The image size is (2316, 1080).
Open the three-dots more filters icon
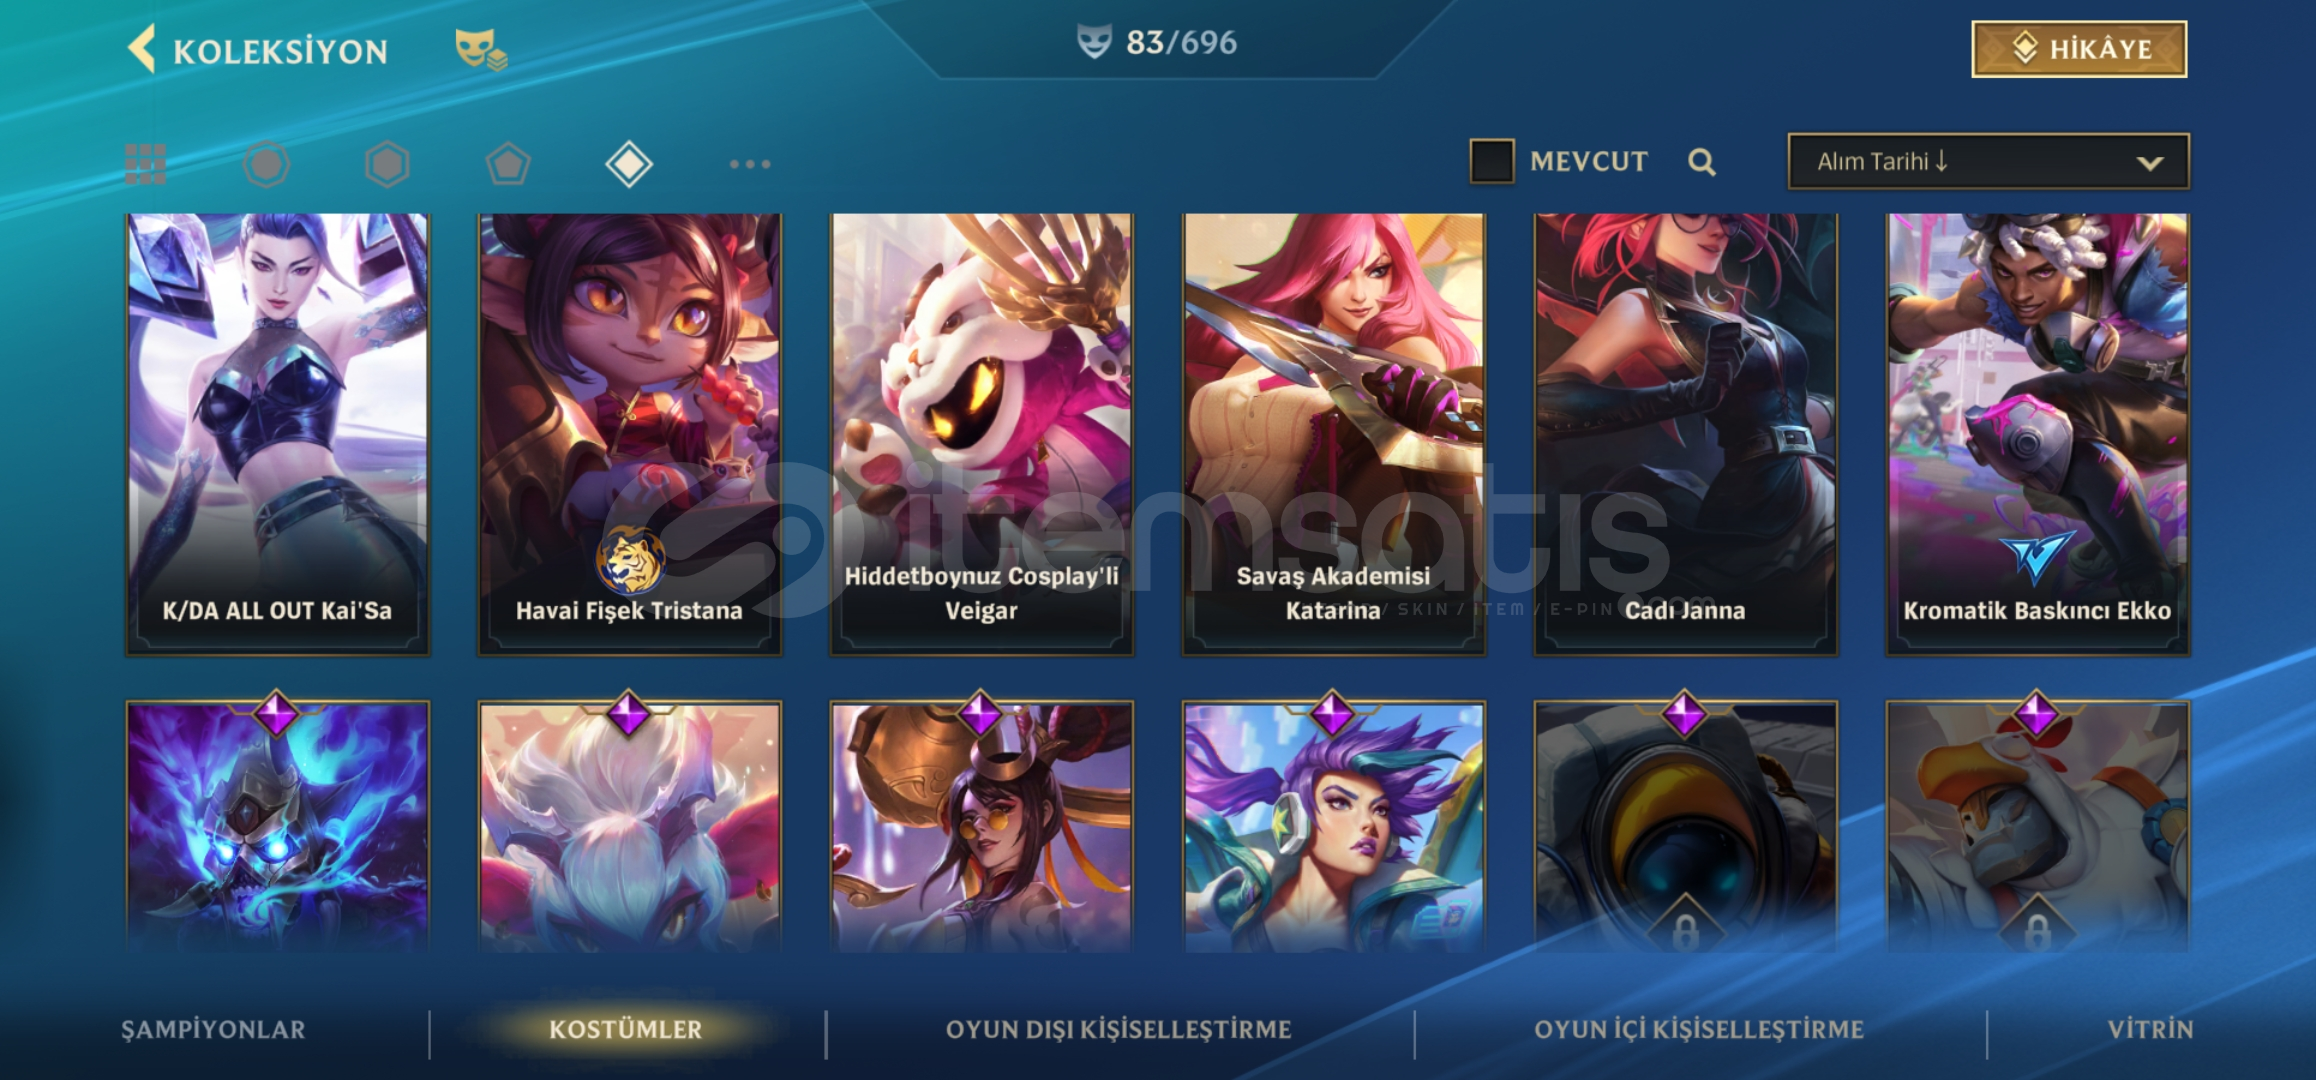(x=750, y=164)
